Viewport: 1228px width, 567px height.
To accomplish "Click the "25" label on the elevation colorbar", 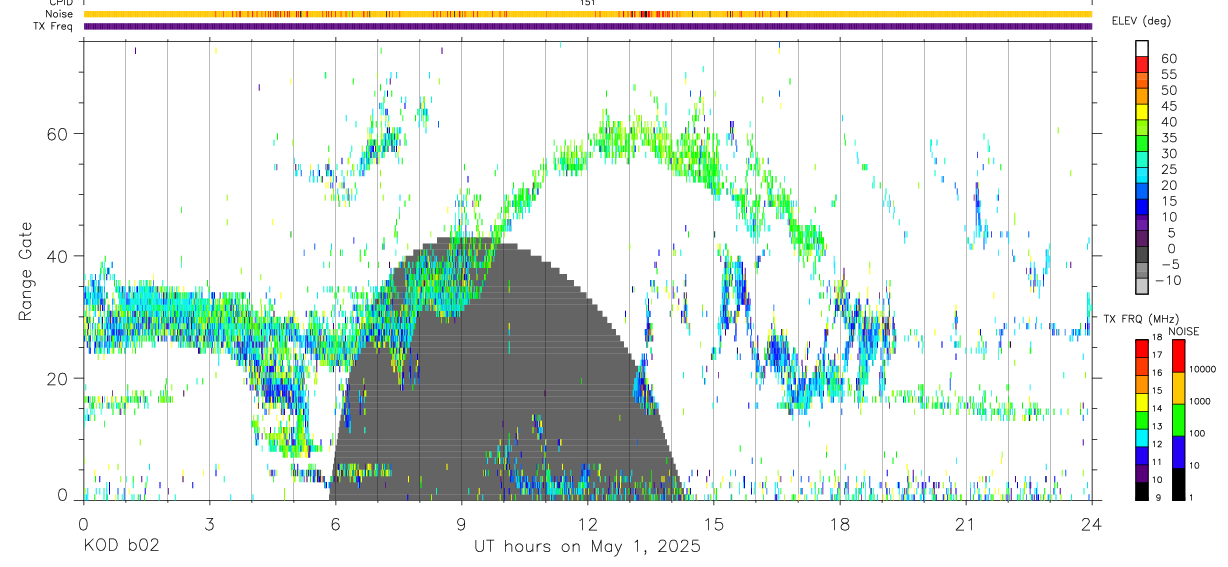I will tap(1168, 169).
